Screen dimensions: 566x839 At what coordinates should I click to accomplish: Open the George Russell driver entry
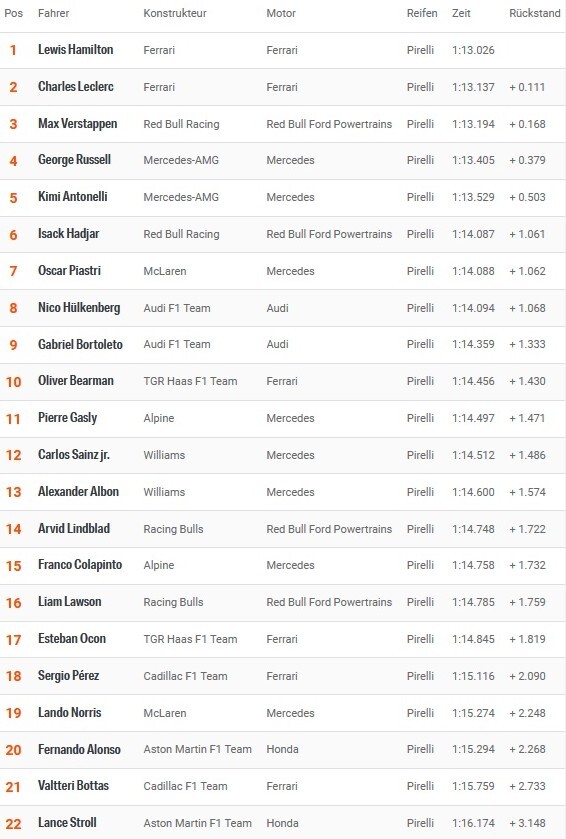coord(74,160)
